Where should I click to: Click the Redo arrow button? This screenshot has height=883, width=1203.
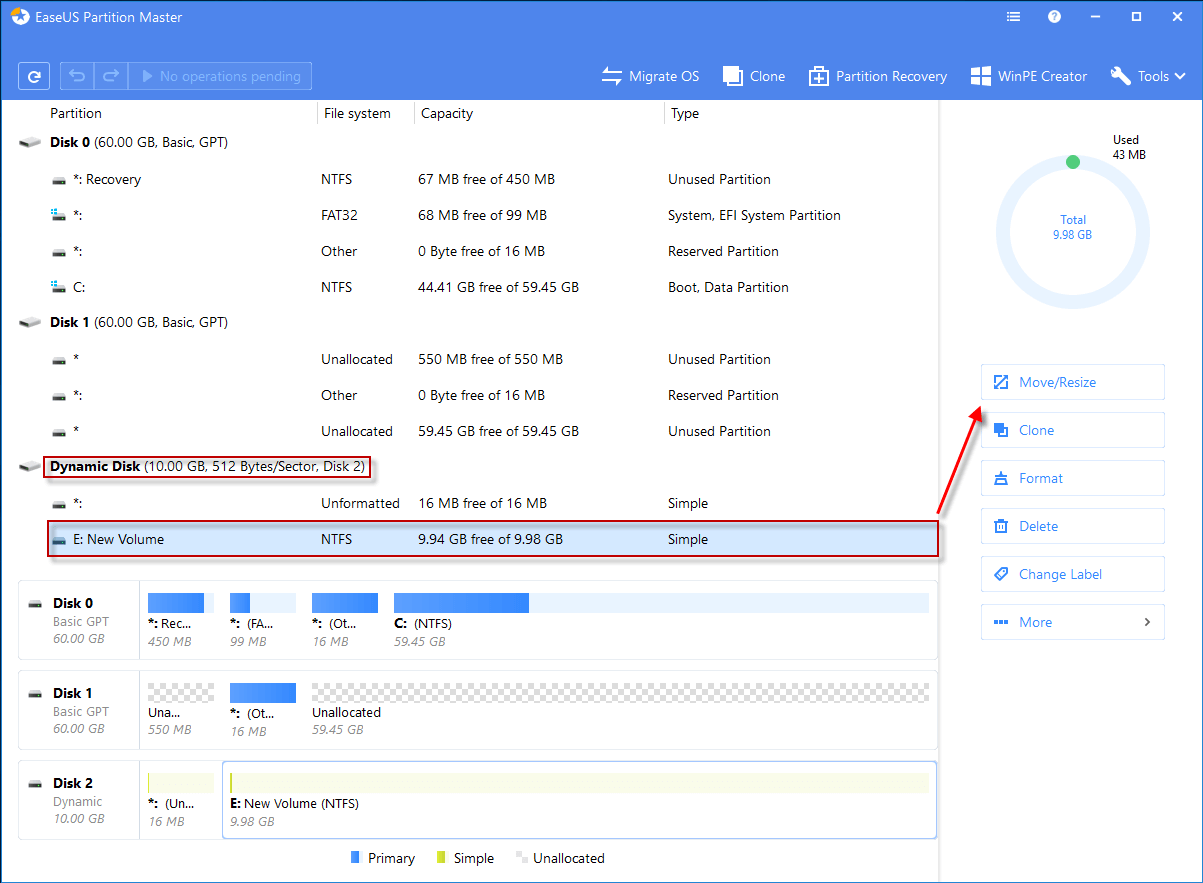point(111,76)
